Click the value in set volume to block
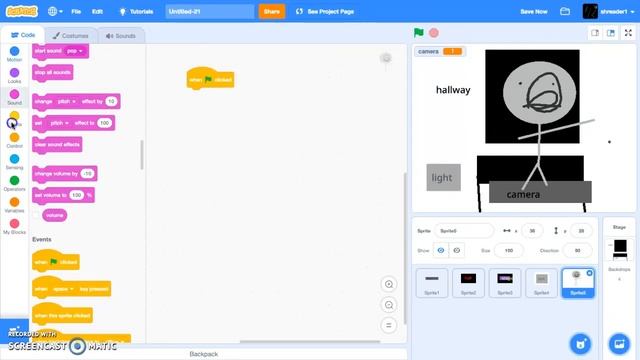Screen dimensions: 640x360 click(76, 195)
